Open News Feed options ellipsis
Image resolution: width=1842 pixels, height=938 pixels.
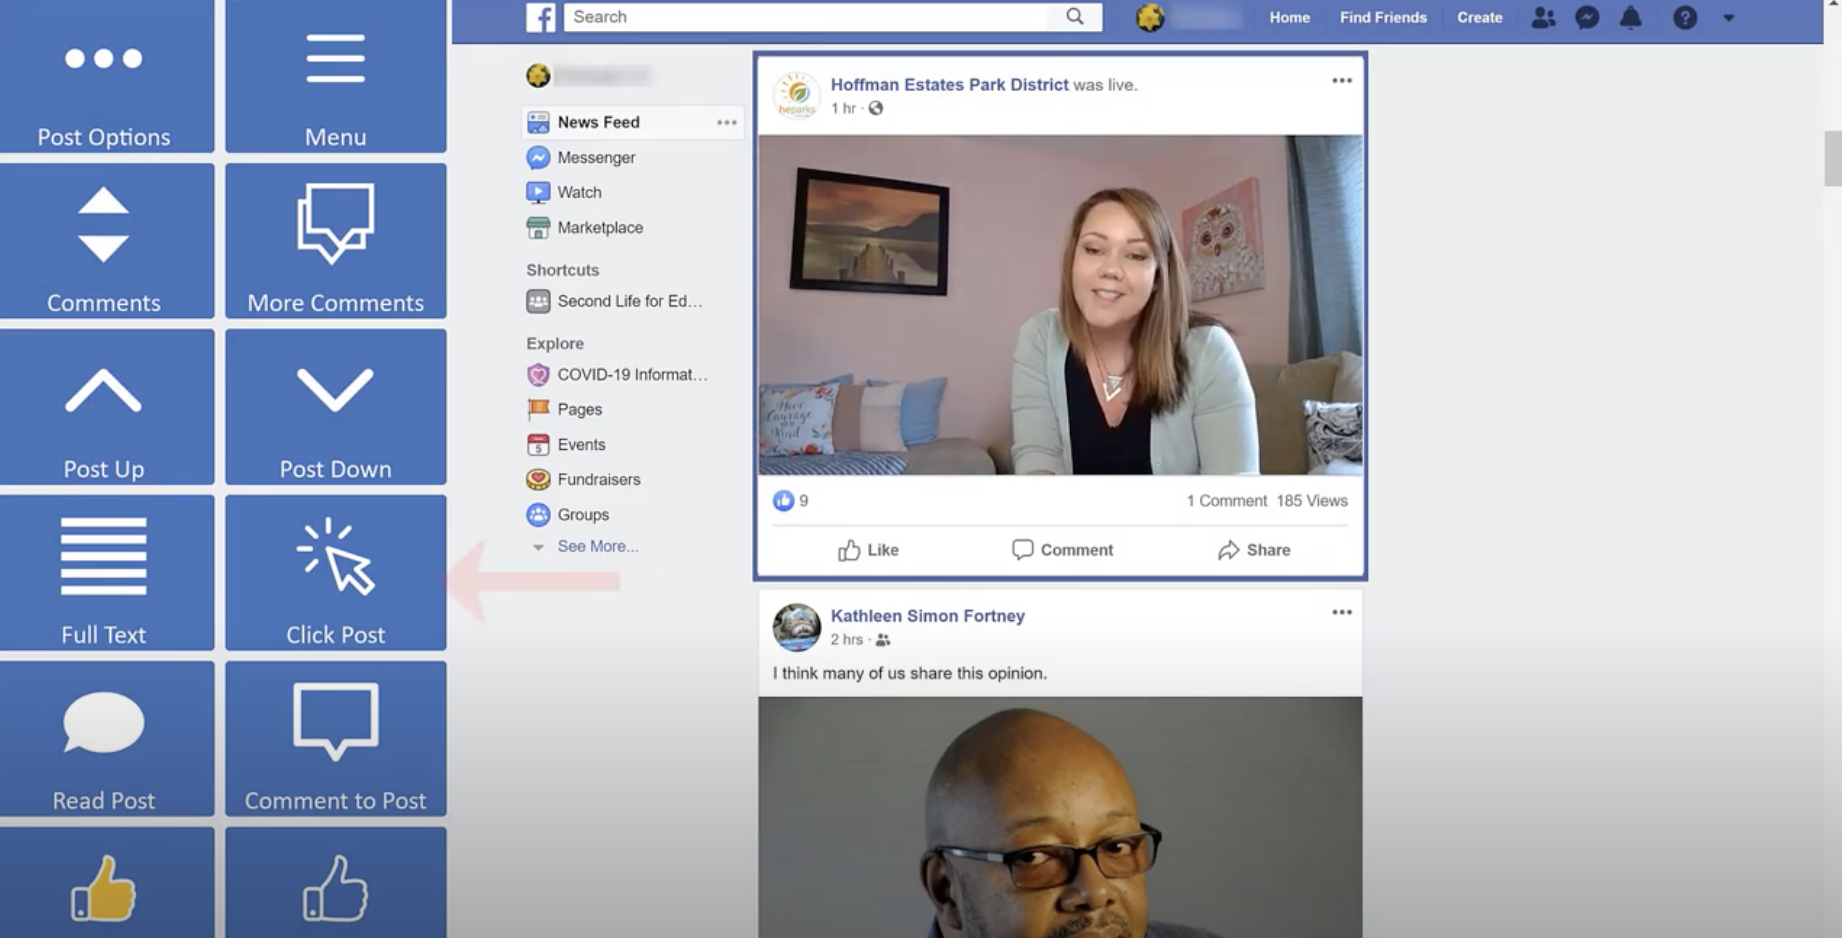coord(727,122)
